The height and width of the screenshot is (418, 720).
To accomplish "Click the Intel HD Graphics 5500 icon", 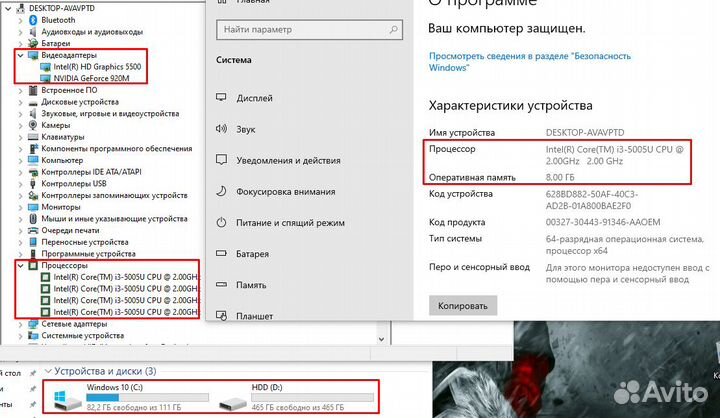I will point(45,67).
